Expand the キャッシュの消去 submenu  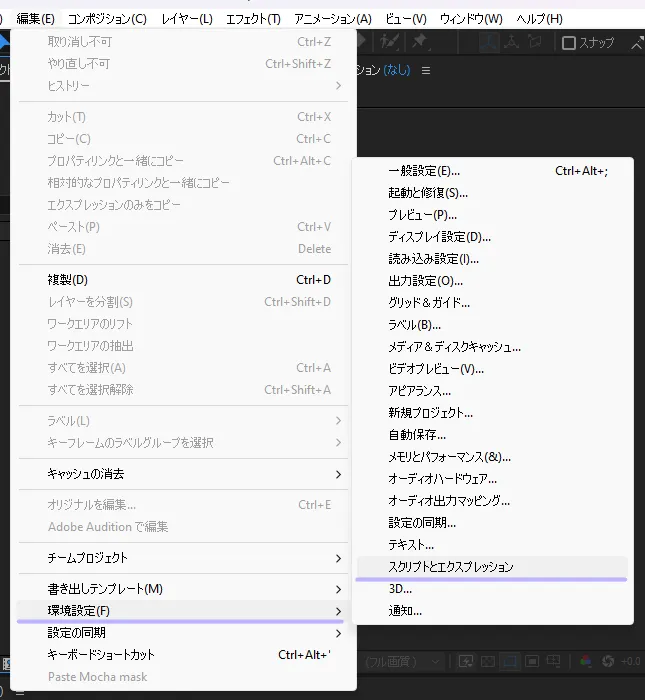[x=183, y=474]
